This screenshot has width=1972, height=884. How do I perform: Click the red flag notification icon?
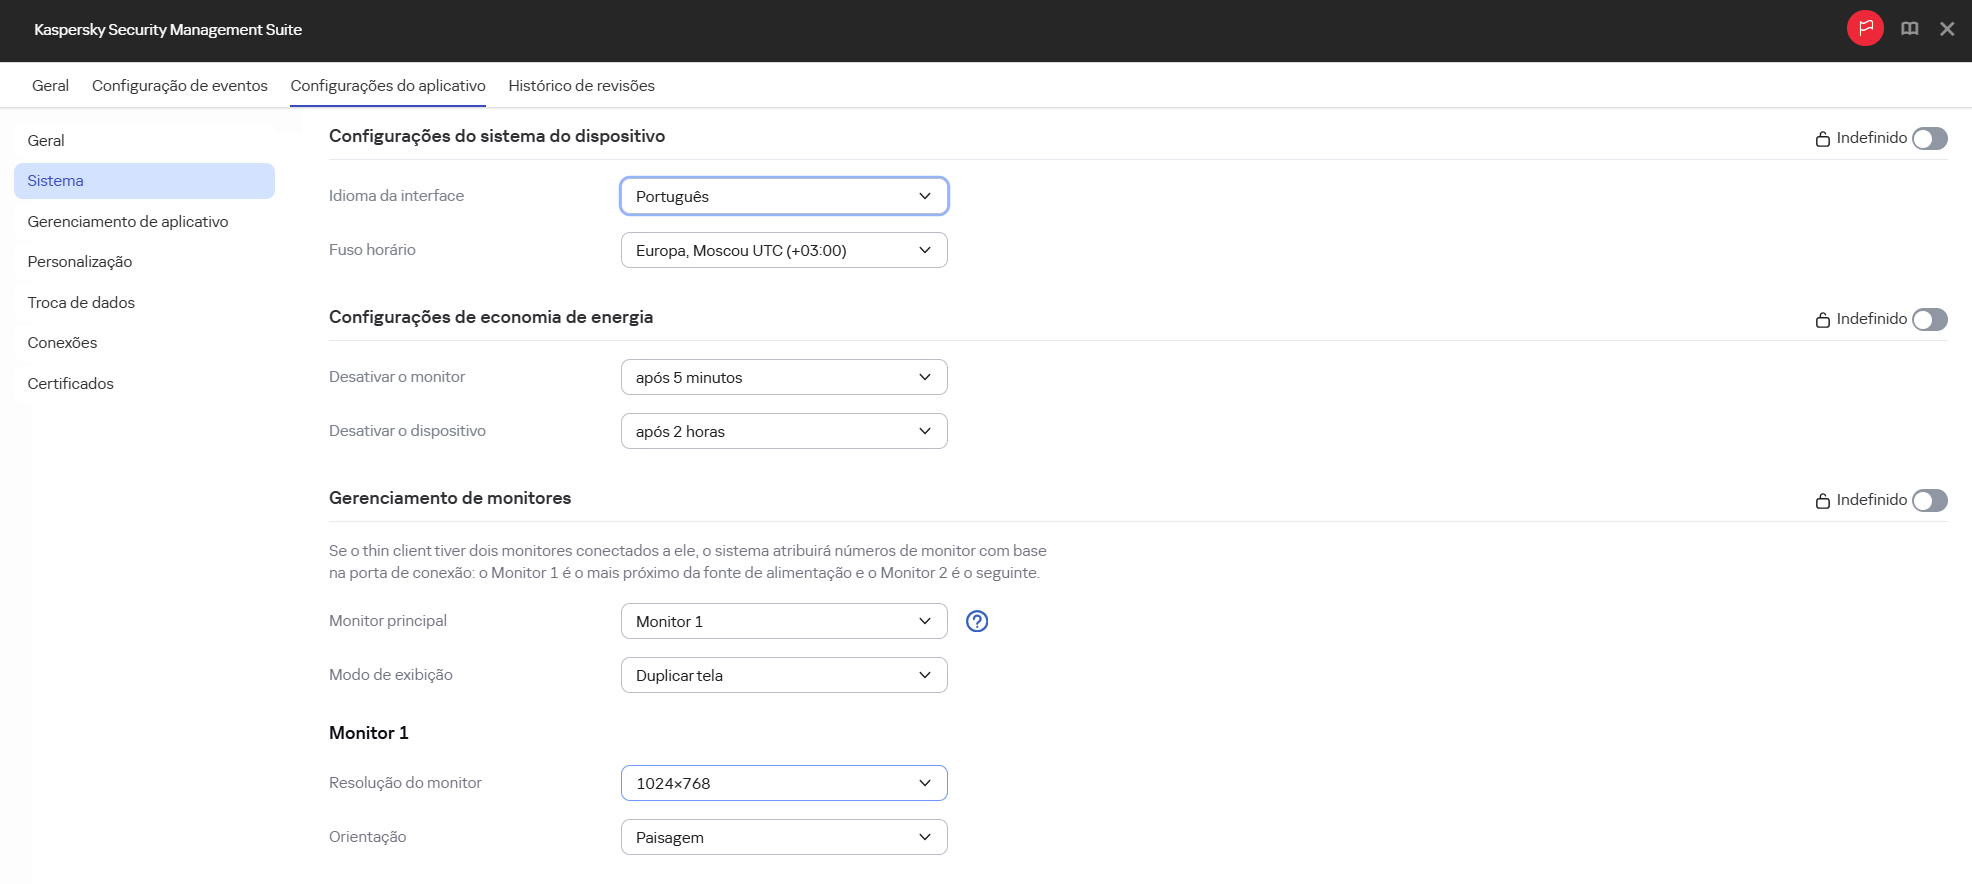[1865, 28]
